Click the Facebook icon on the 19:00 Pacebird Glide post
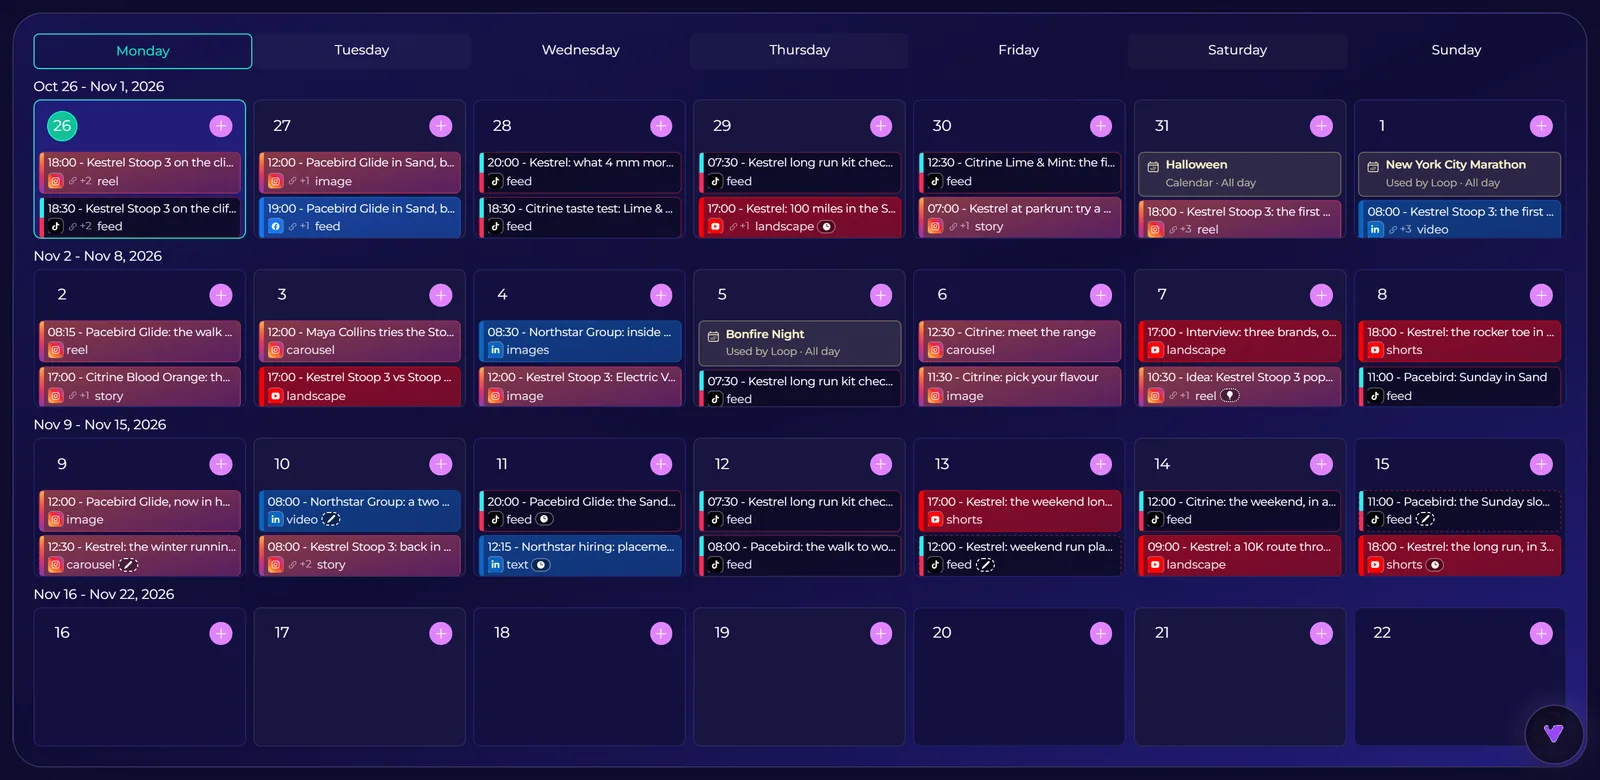The height and width of the screenshot is (780, 1600). [x=275, y=227]
